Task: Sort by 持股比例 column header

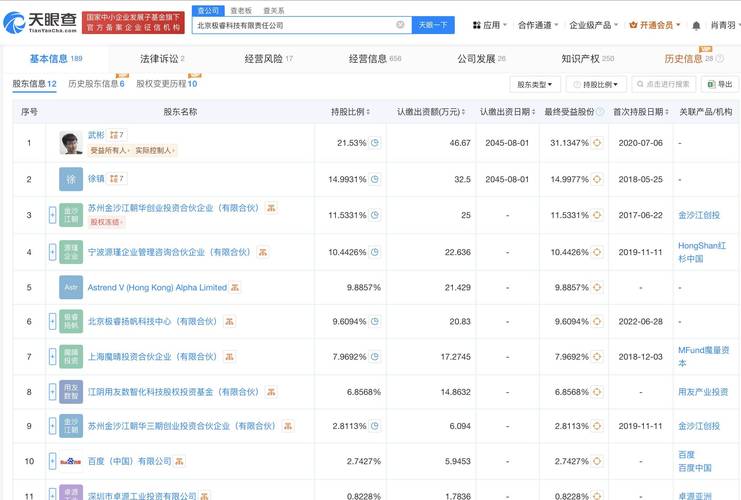Action: pos(350,112)
